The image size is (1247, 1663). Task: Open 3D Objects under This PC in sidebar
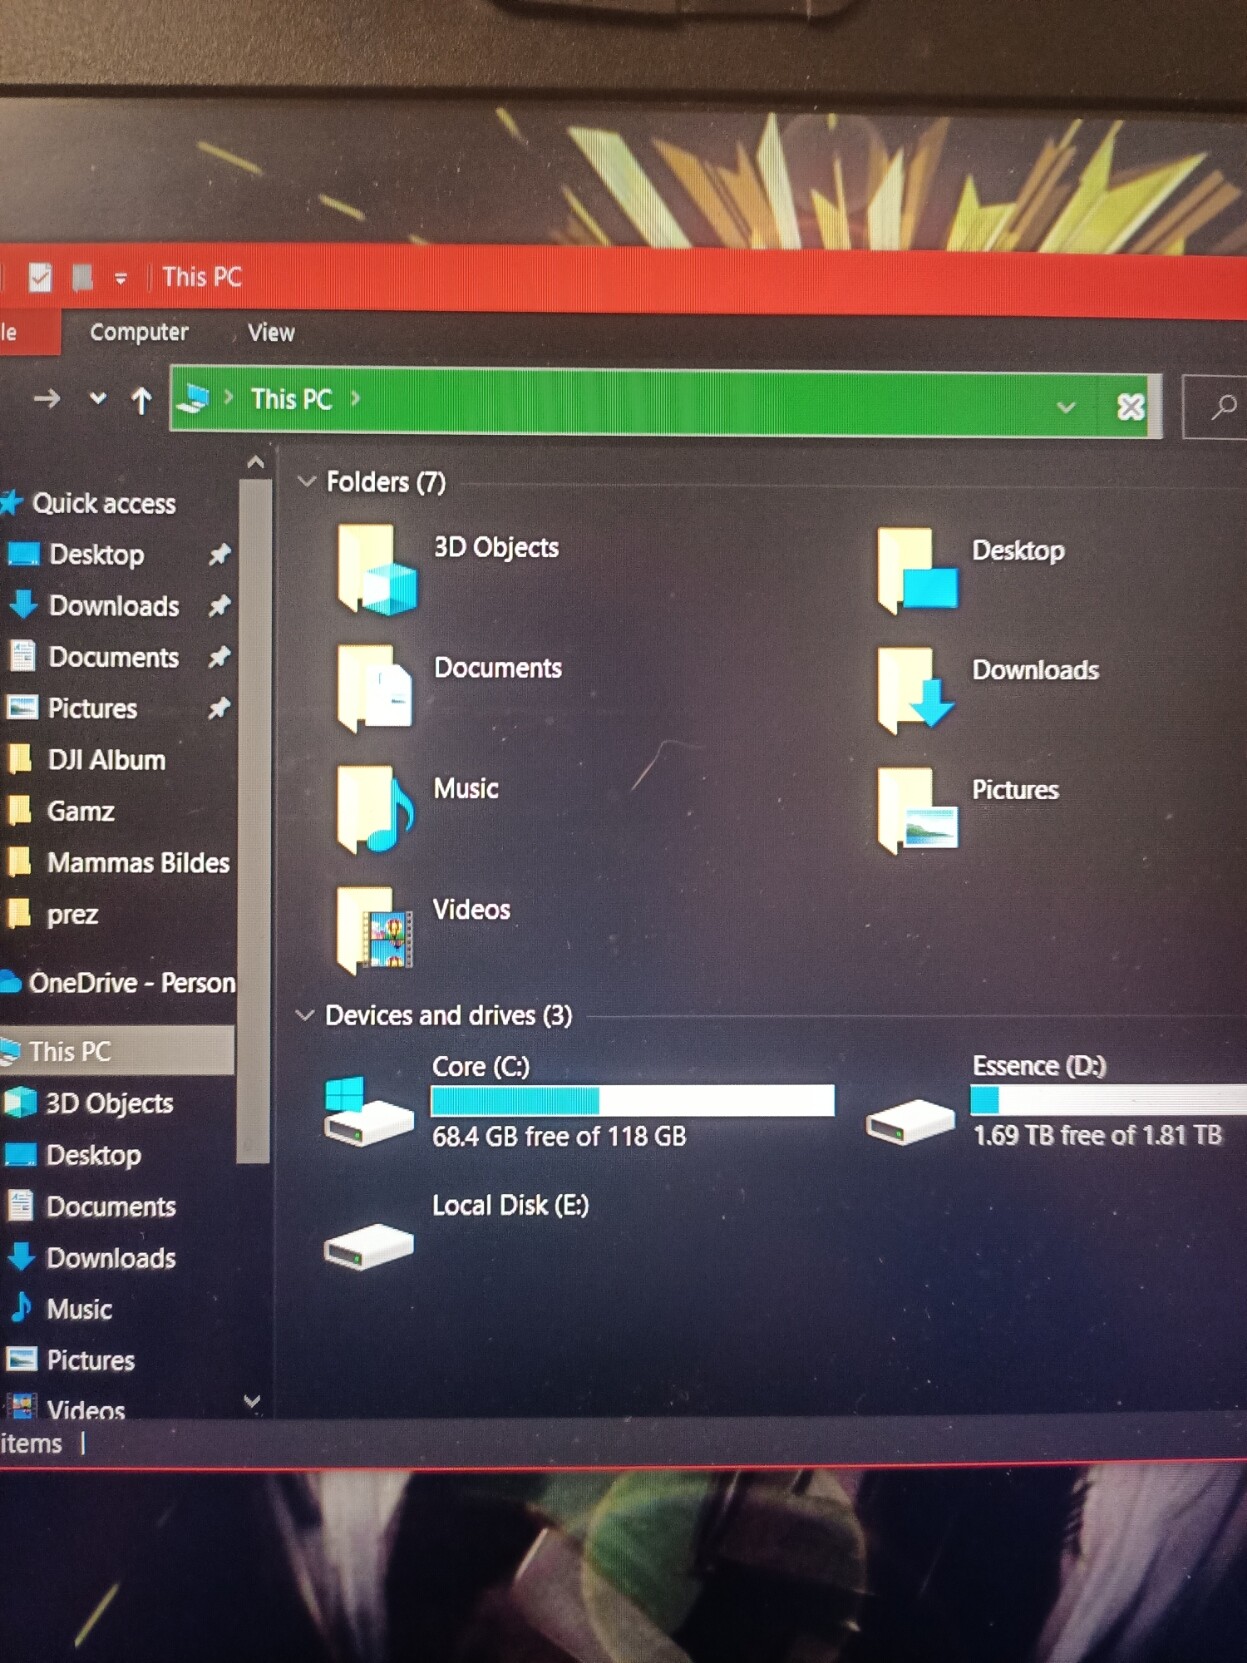pos(109,1103)
